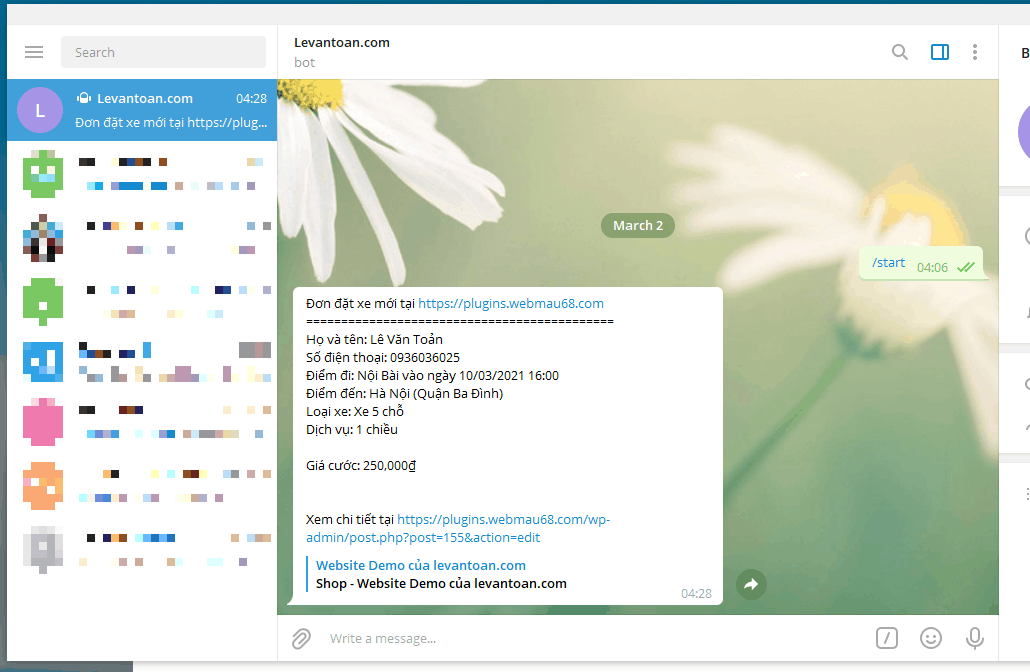
Task: Open the chat options three-dot menu
Action: coord(975,51)
